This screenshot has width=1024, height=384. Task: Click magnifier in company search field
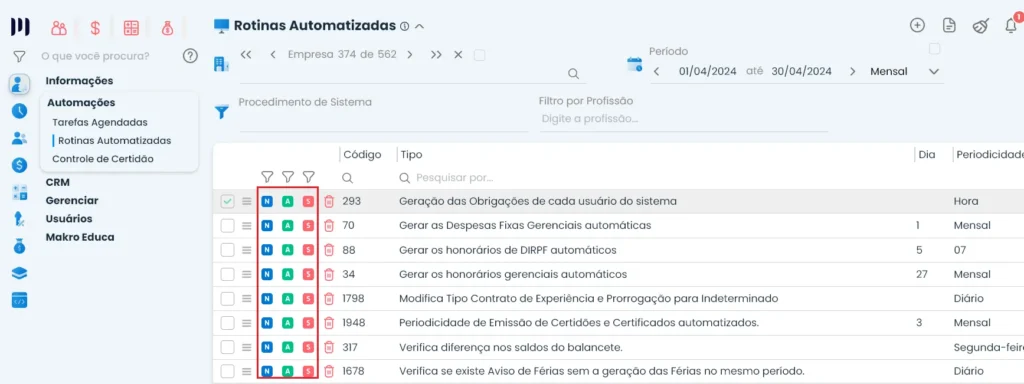(x=573, y=74)
